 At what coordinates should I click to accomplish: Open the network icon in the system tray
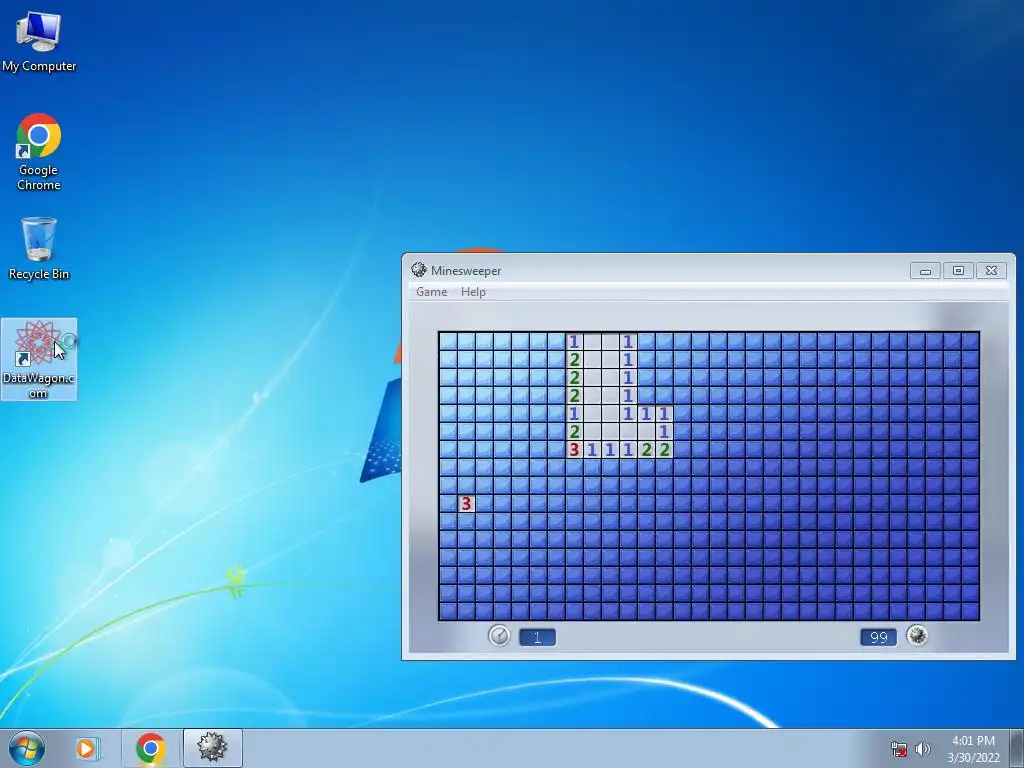[899, 749]
